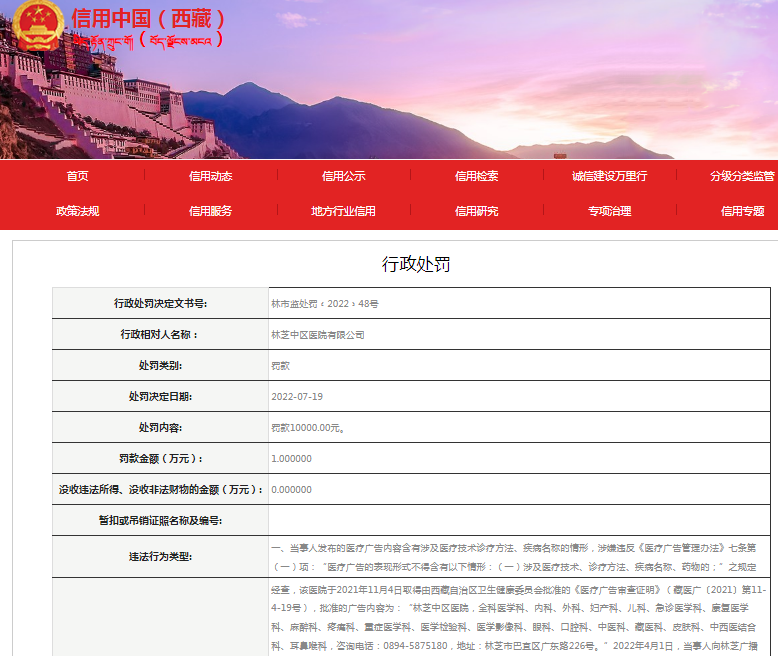
Task: Click the date 2022-07-19
Action: point(297,396)
